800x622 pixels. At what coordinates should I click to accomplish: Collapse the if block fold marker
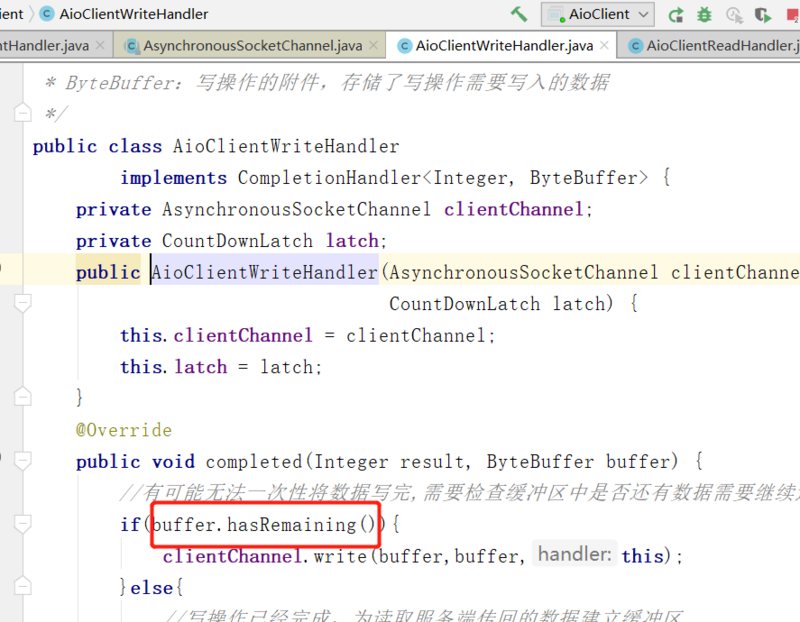pyautogui.click(x=22, y=524)
